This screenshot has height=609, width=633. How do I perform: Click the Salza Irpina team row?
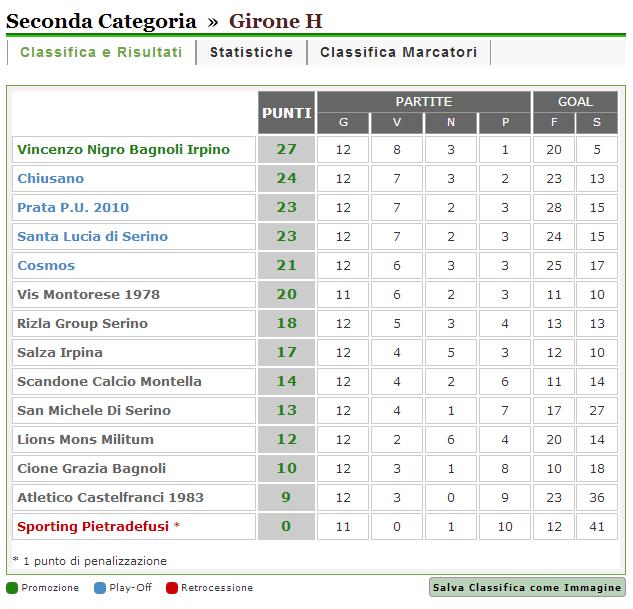point(60,353)
